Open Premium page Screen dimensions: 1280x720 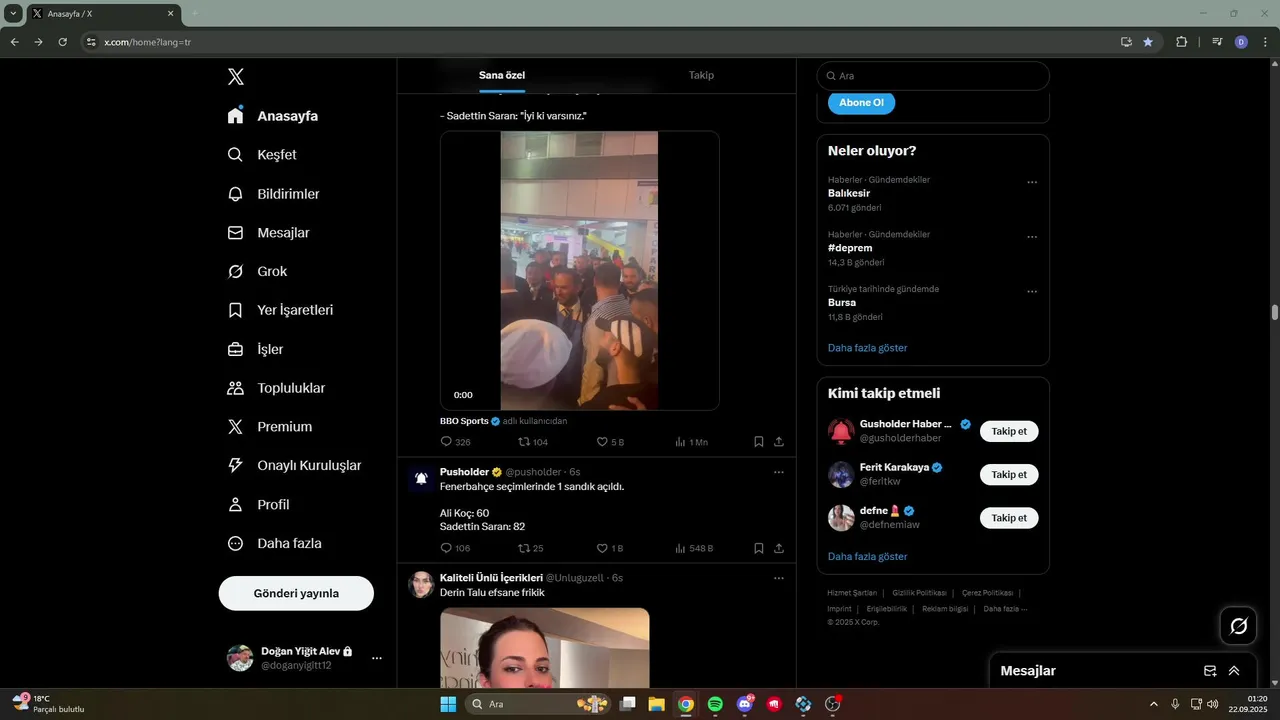[x=269, y=427]
